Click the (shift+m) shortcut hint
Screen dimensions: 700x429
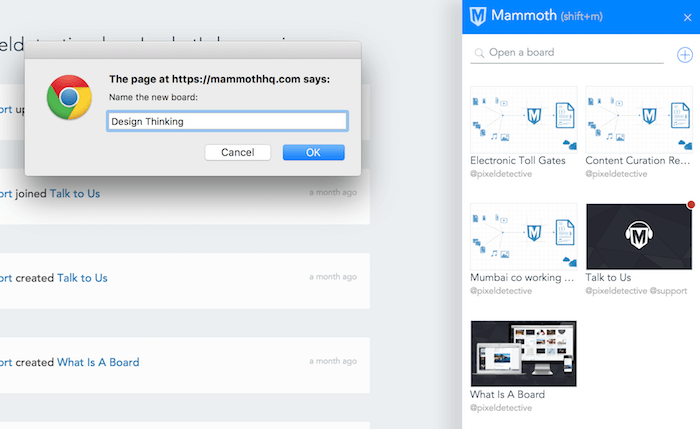tap(582, 17)
